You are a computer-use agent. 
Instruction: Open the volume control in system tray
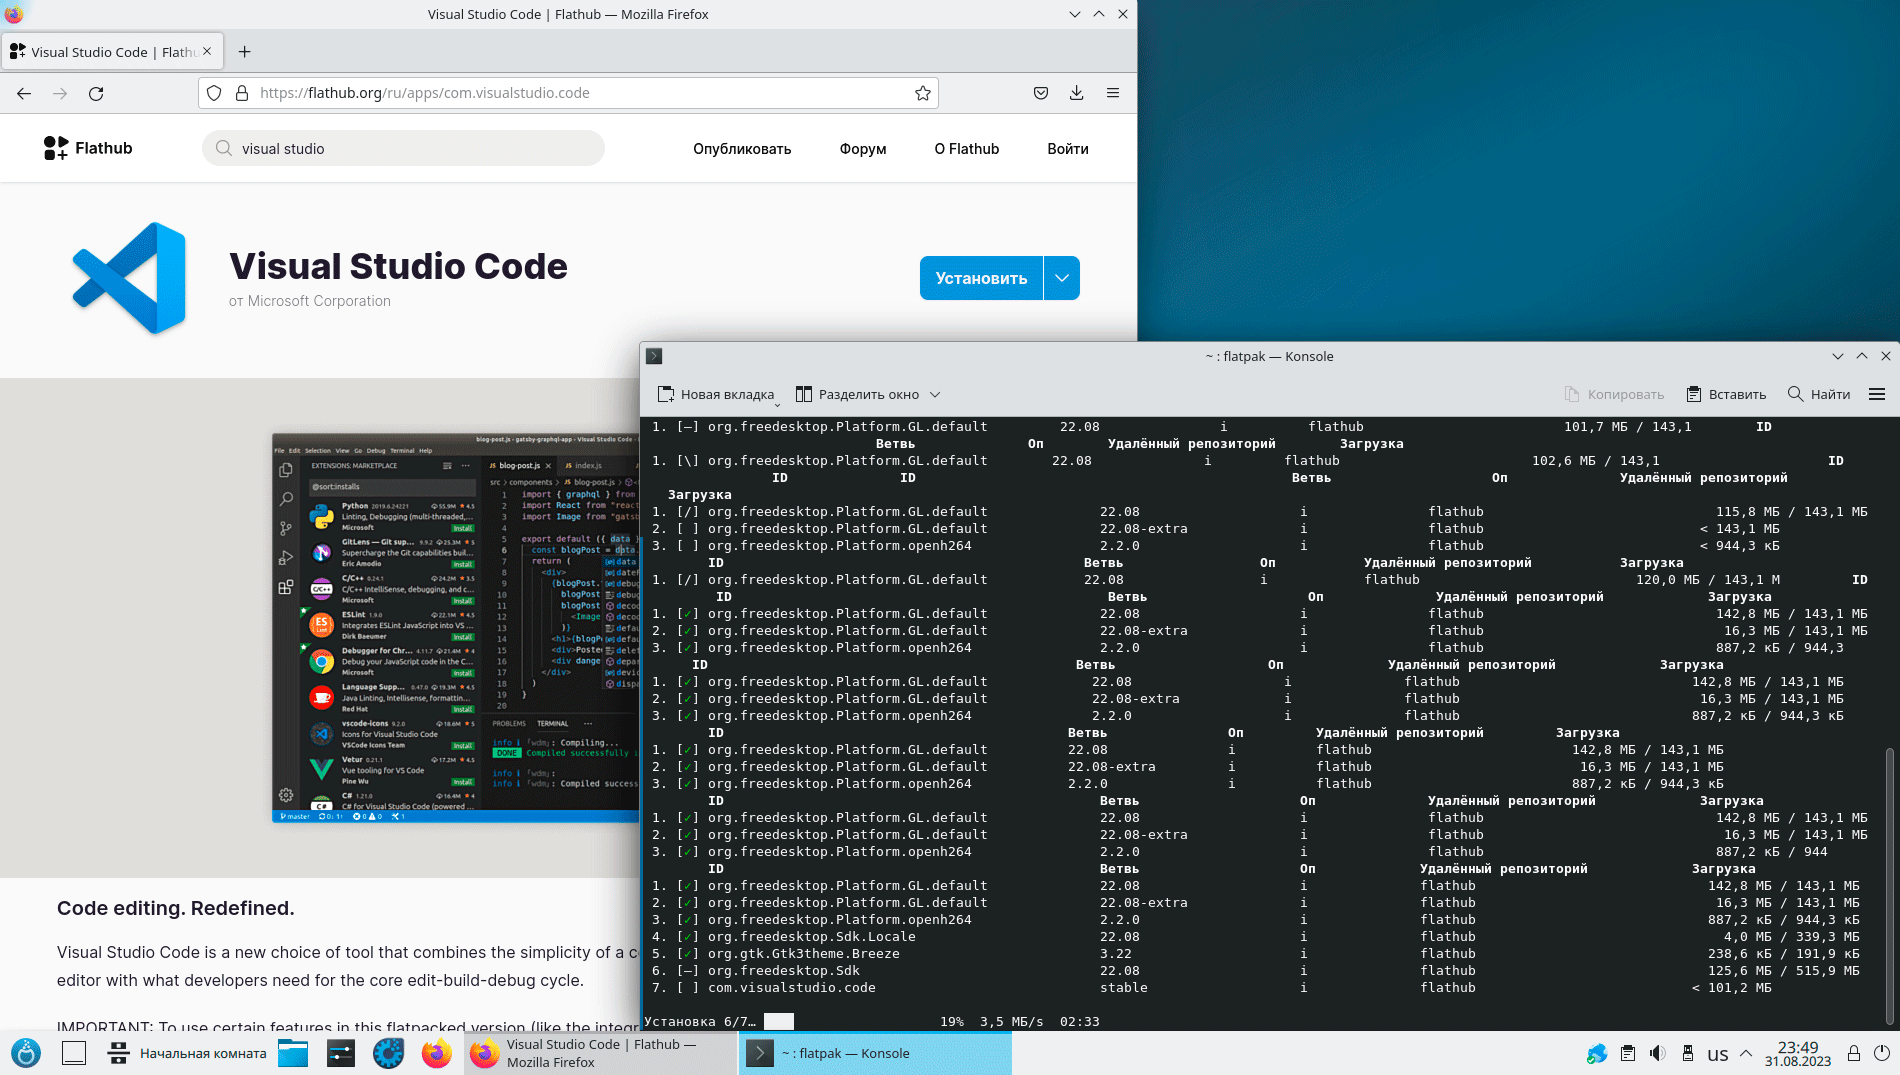(1657, 1053)
